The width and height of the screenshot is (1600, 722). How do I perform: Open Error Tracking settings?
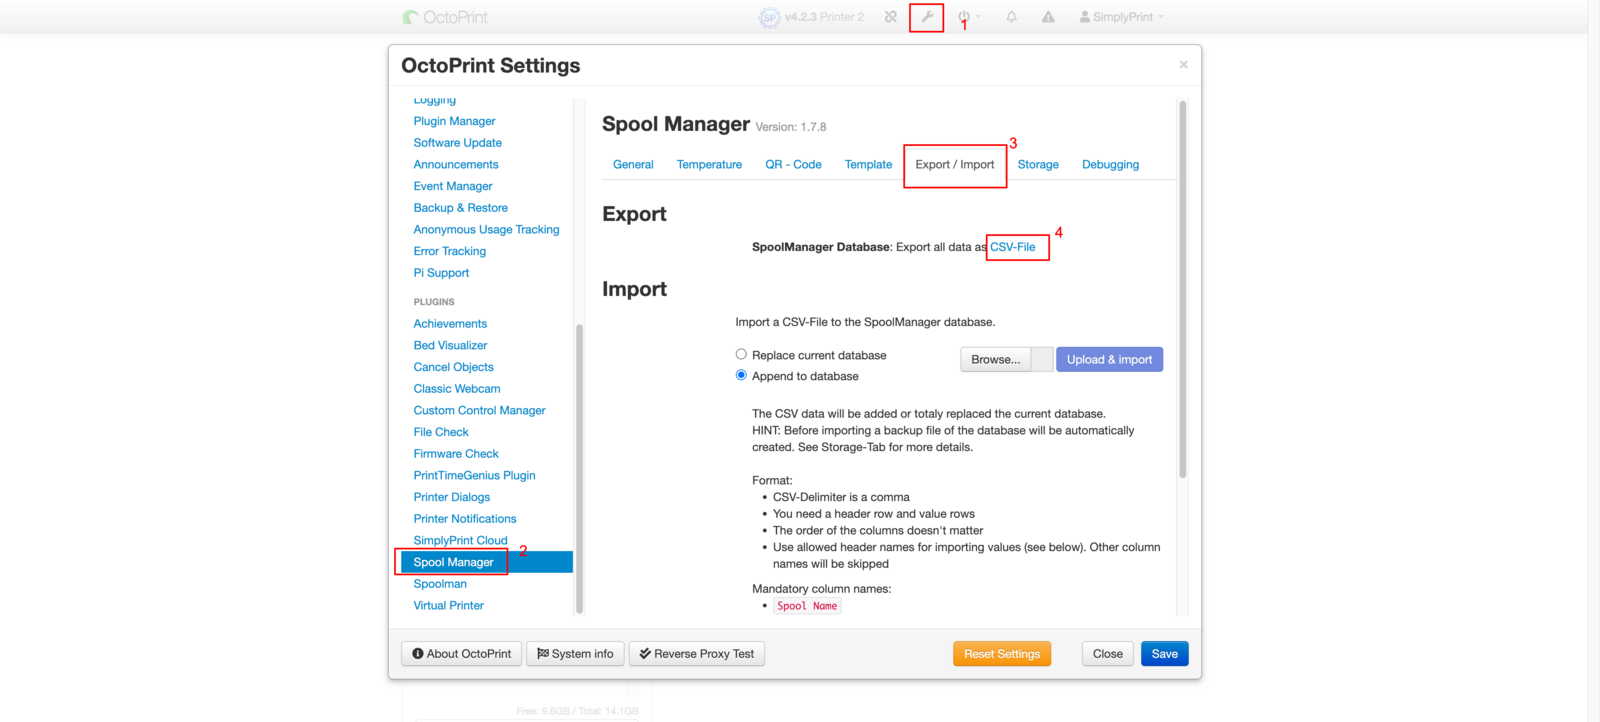(449, 251)
